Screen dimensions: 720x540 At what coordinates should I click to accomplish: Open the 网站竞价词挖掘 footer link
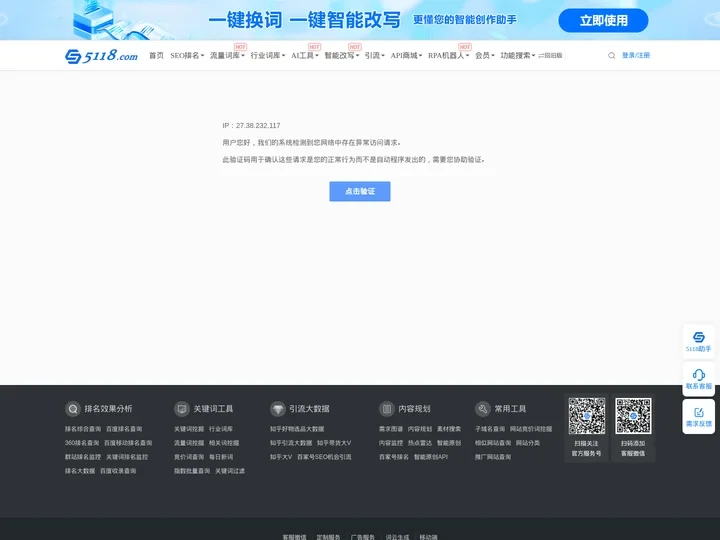(x=531, y=429)
